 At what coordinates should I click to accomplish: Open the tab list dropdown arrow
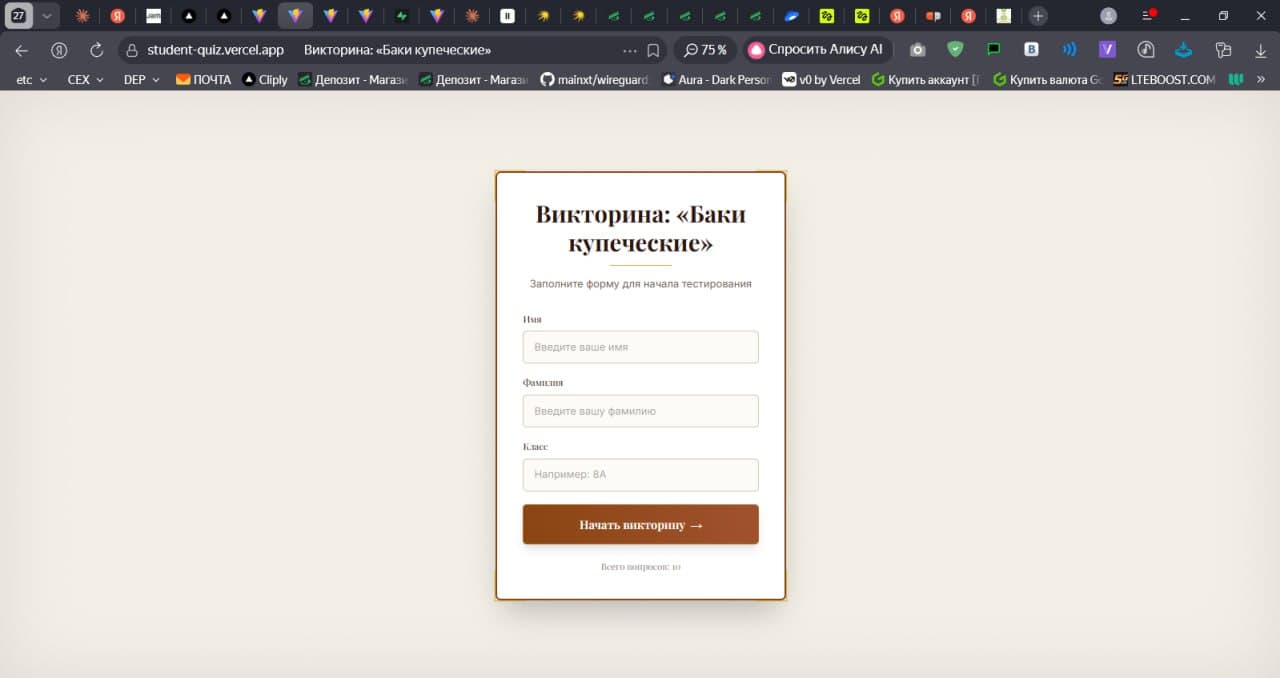46,15
